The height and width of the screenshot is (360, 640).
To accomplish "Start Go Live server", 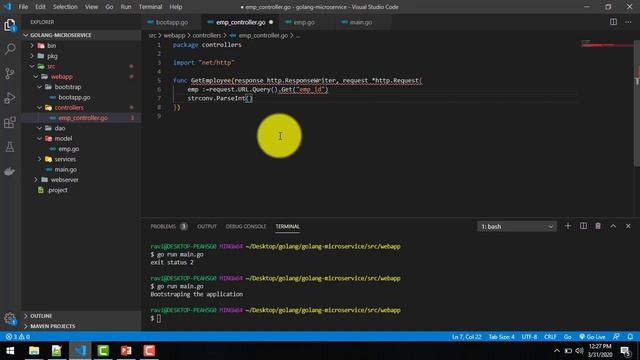I will 592,337.
